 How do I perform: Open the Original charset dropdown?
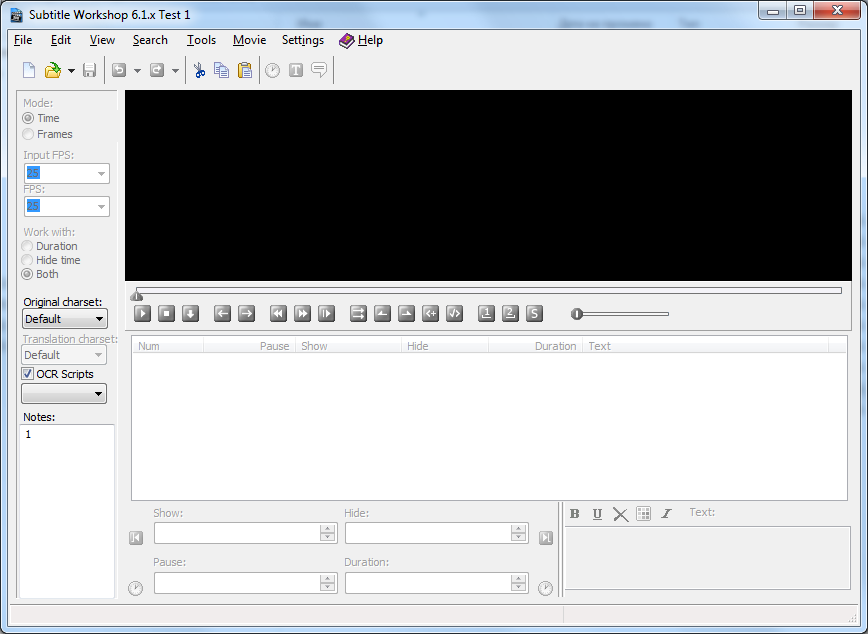(x=65, y=319)
